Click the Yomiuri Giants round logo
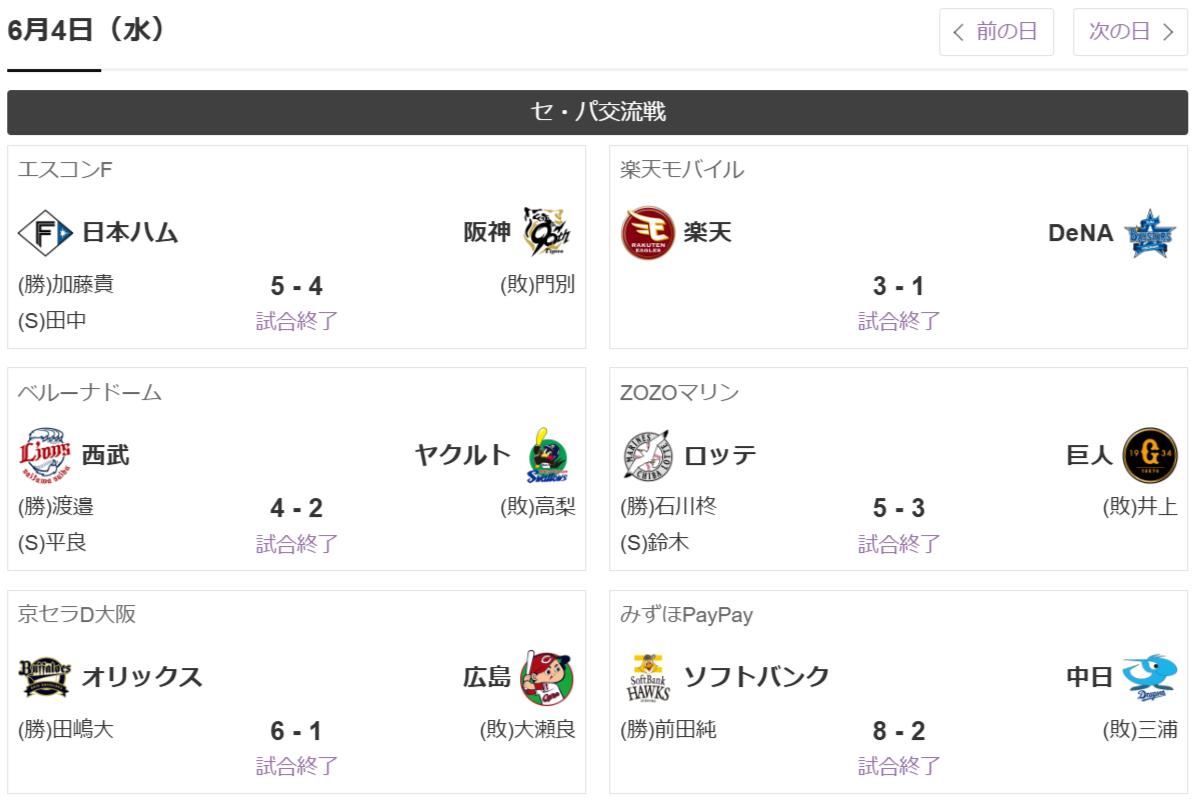1196x804 pixels. pos(1150,455)
